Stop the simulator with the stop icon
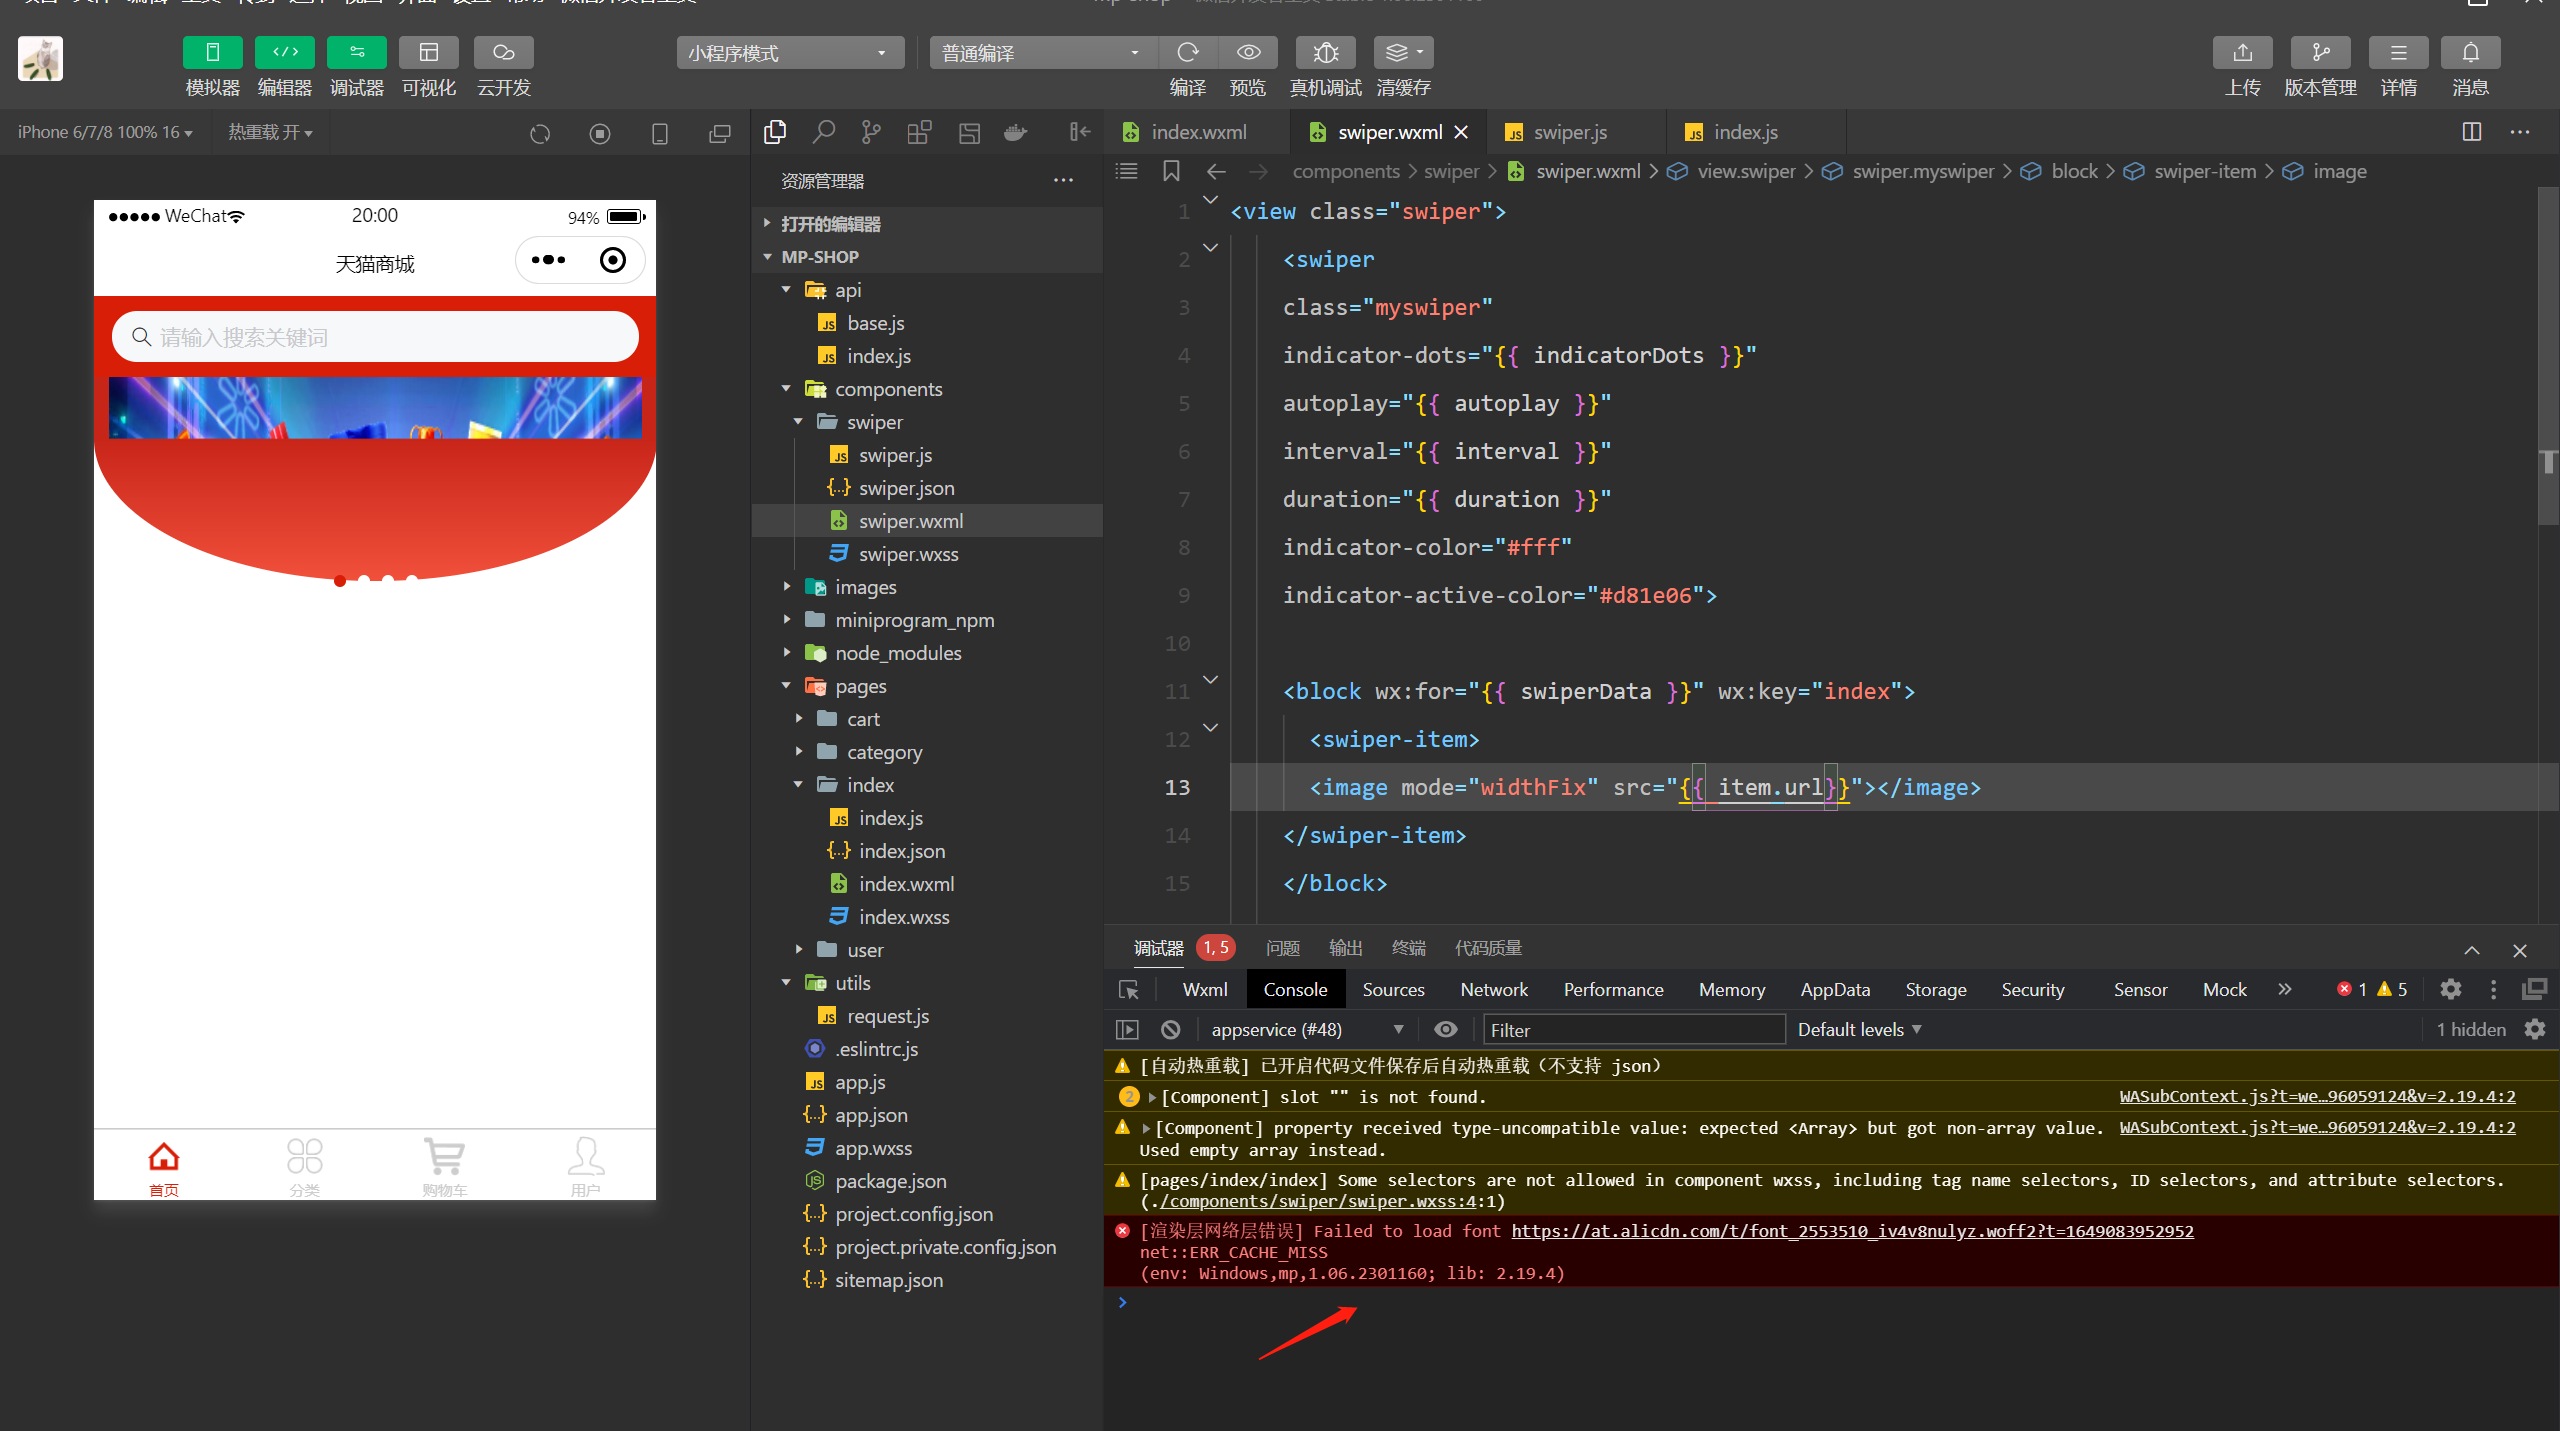The width and height of the screenshot is (2560, 1431). 600,133
